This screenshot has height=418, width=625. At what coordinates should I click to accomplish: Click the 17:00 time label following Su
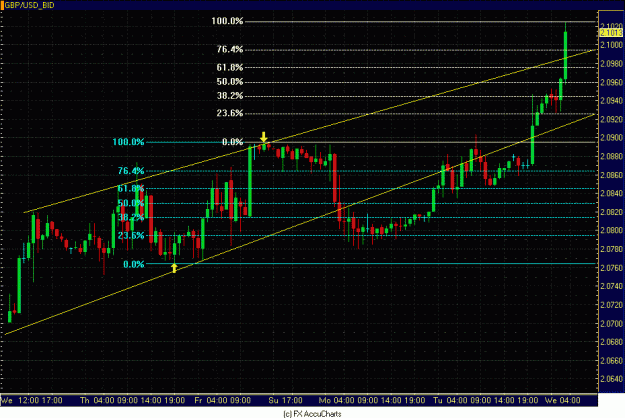(292, 400)
